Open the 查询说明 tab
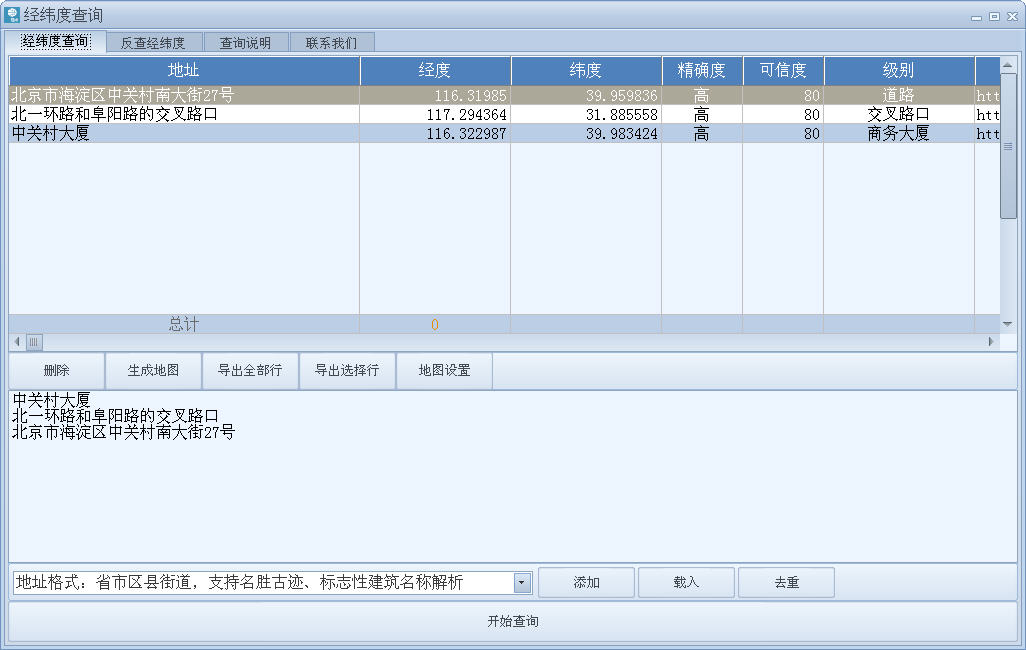The height and width of the screenshot is (650, 1026). pyautogui.click(x=245, y=43)
